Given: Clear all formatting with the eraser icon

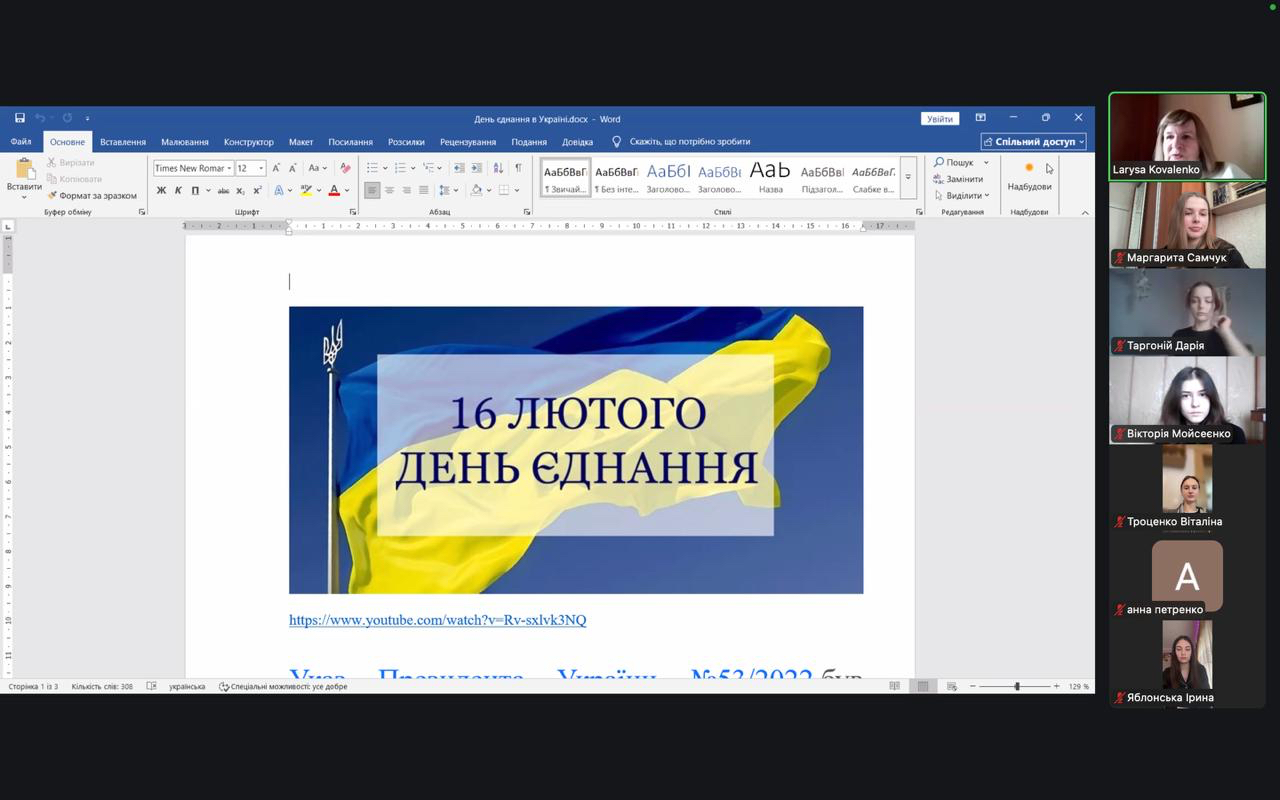Looking at the screenshot, I should click(x=345, y=168).
